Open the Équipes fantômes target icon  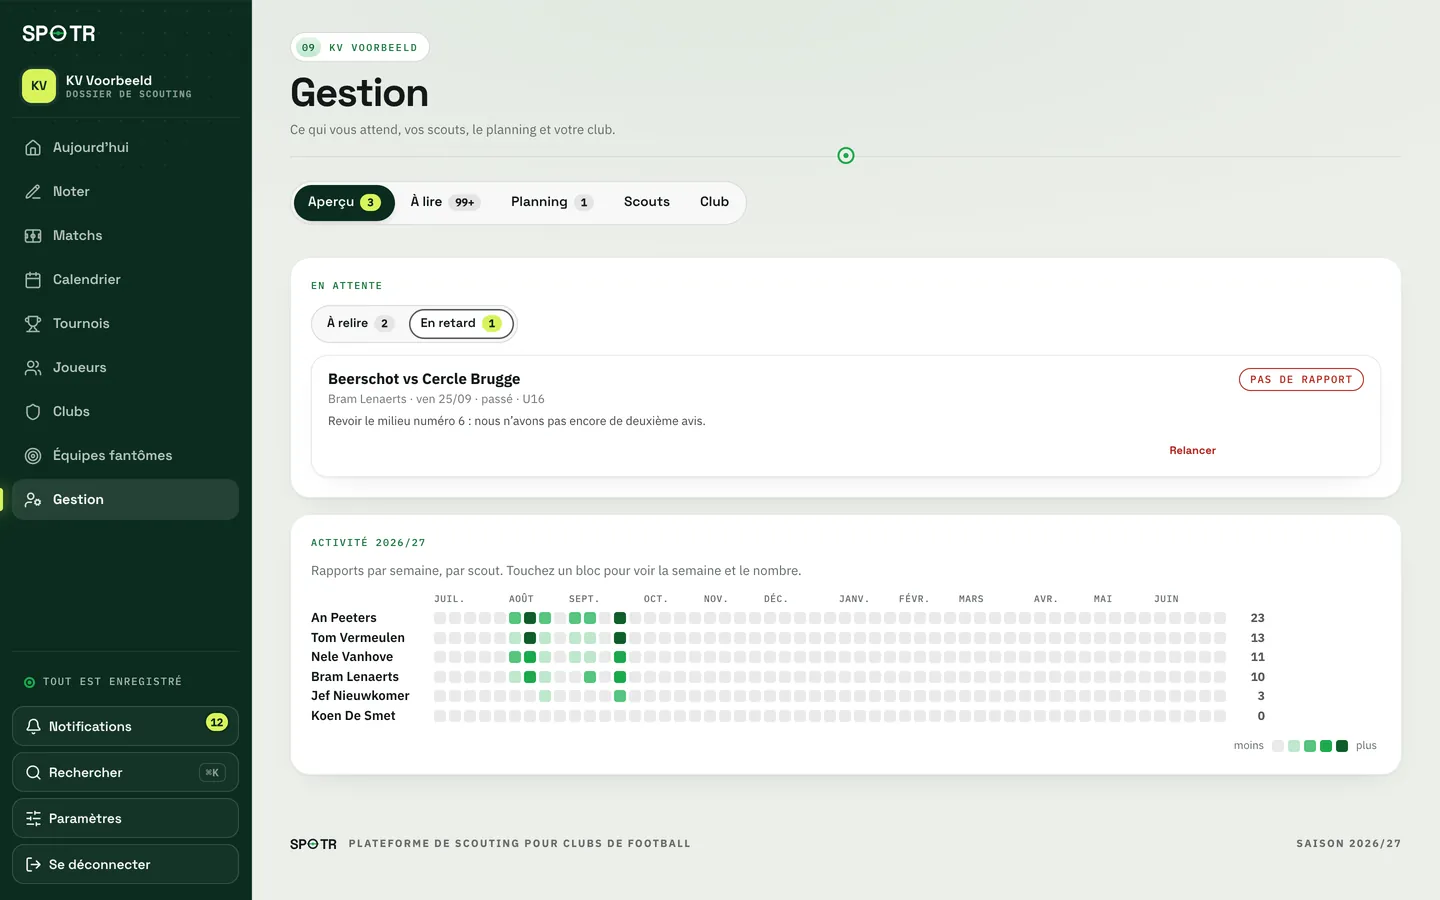[x=33, y=456]
